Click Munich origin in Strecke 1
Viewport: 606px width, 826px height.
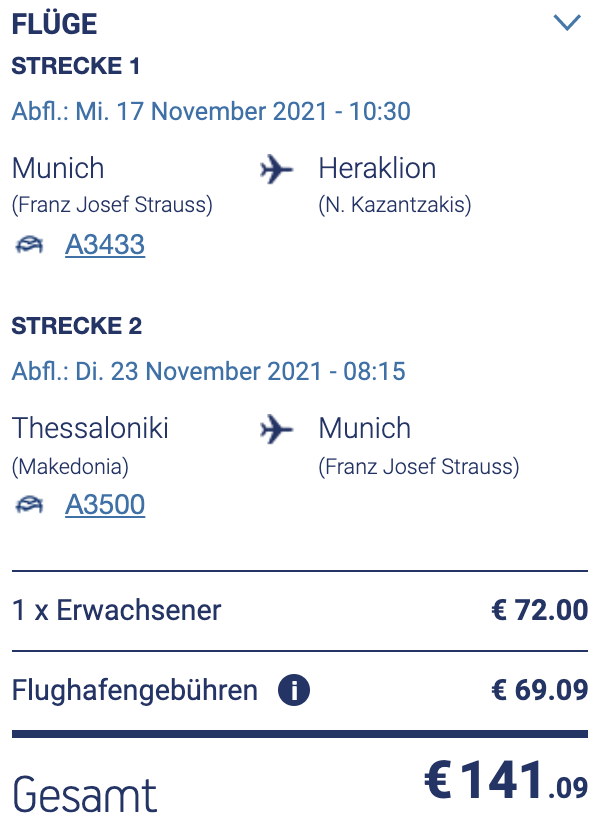pyautogui.click(x=58, y=168)
